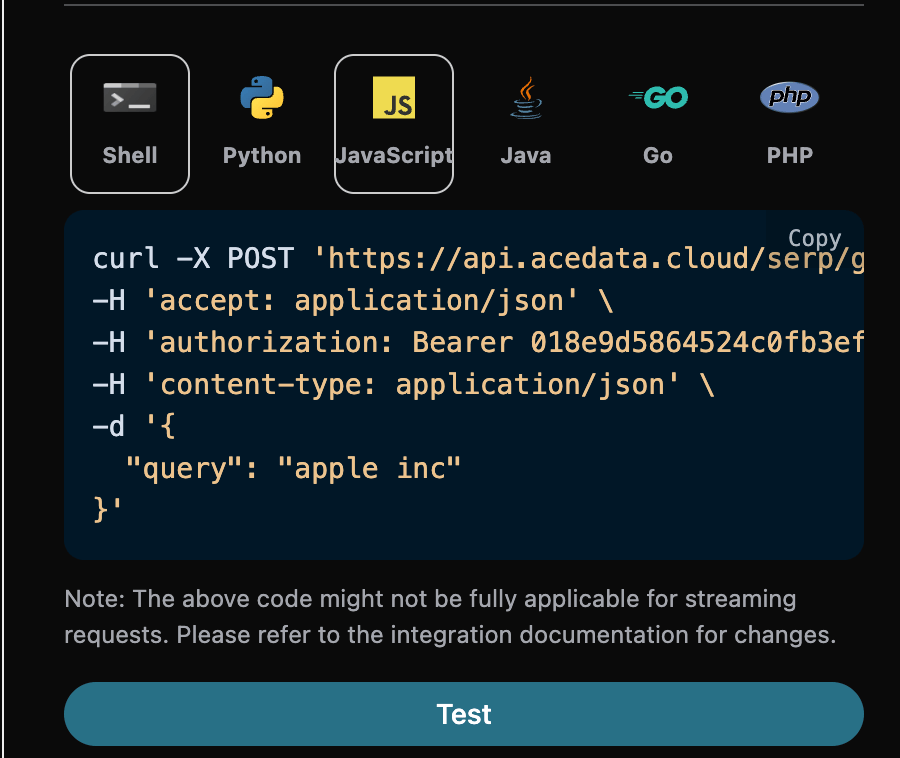Copy the code snippet
Image resolution: width=900 pixels, height=758 pixels.
pyautogui.click(x=814, y=238)
